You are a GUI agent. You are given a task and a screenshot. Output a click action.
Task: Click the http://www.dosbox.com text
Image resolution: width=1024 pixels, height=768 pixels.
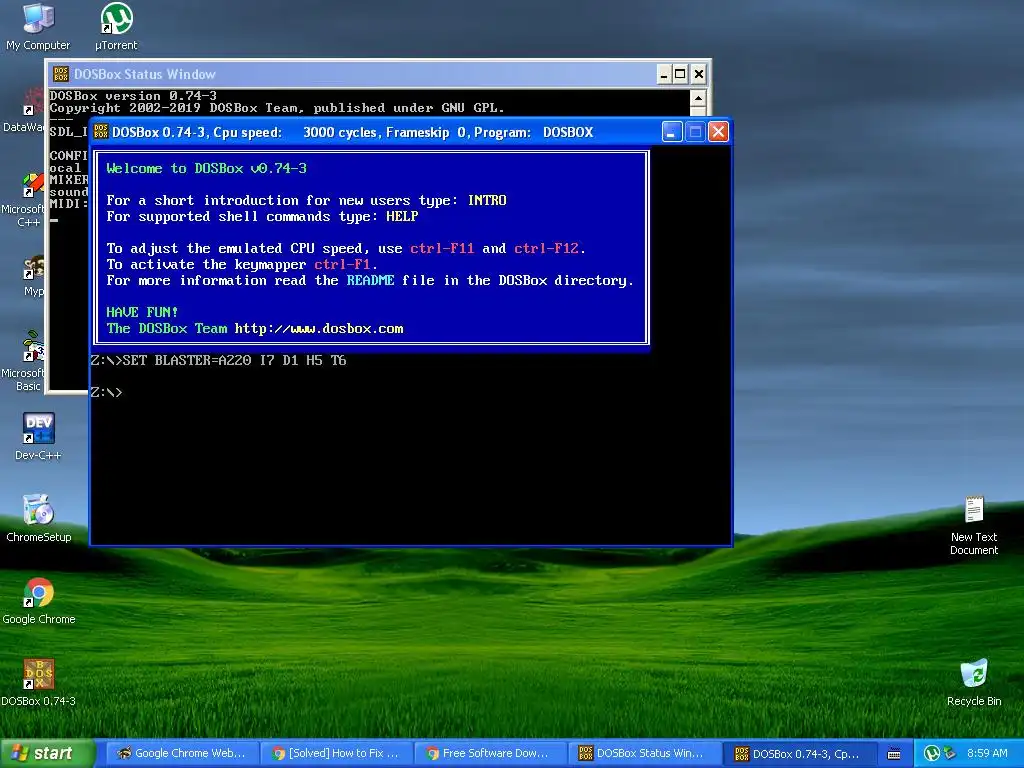[319, 328]
